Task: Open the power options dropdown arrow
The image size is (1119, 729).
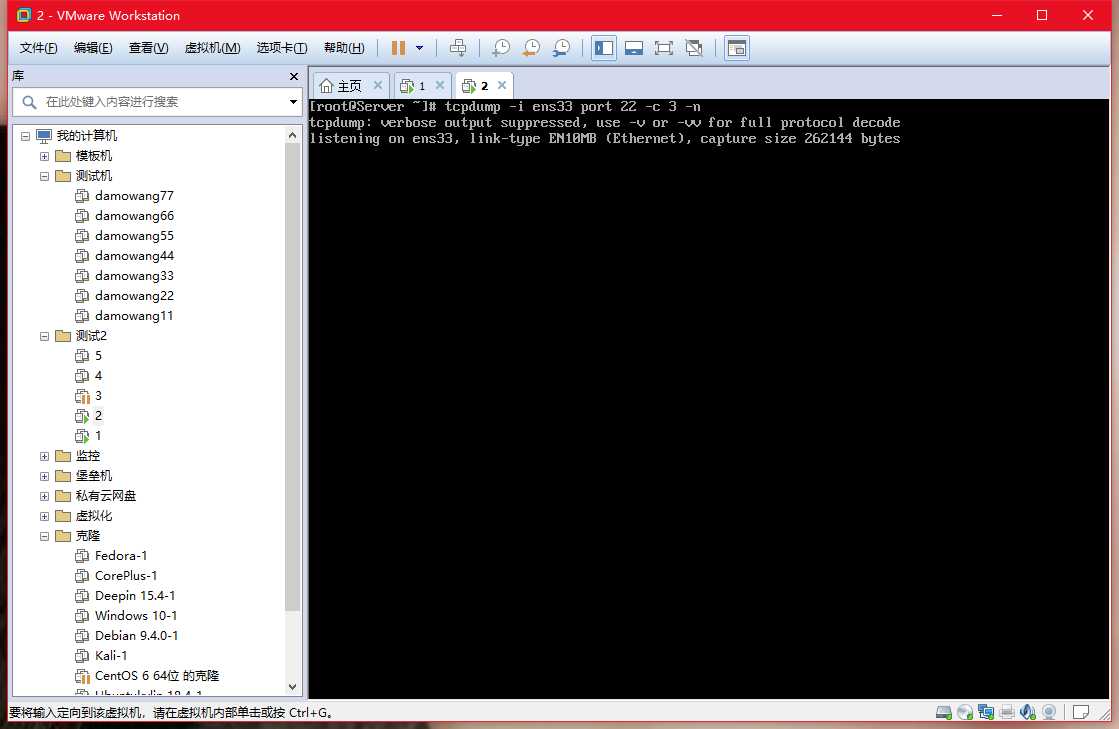Action: (420, 48)
